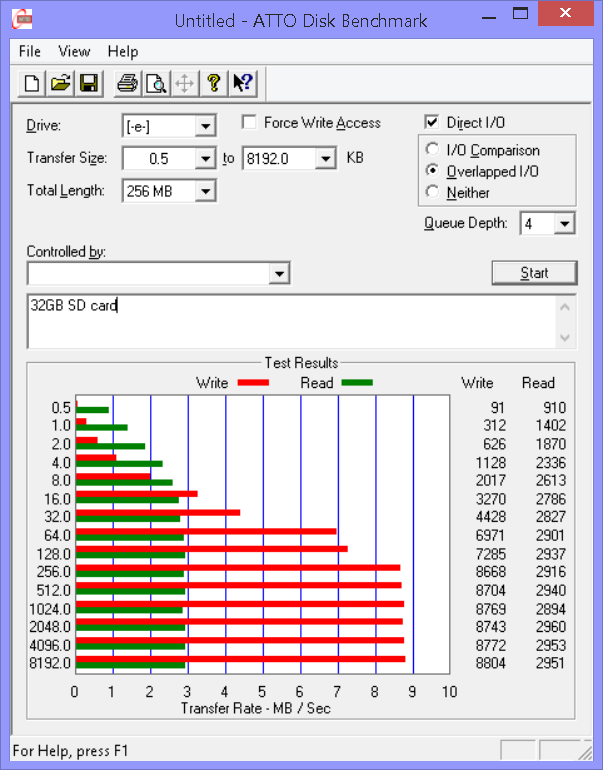This screenshot has width=603, height=770.
Task: Click the write value 91
Action: (497, 408)
